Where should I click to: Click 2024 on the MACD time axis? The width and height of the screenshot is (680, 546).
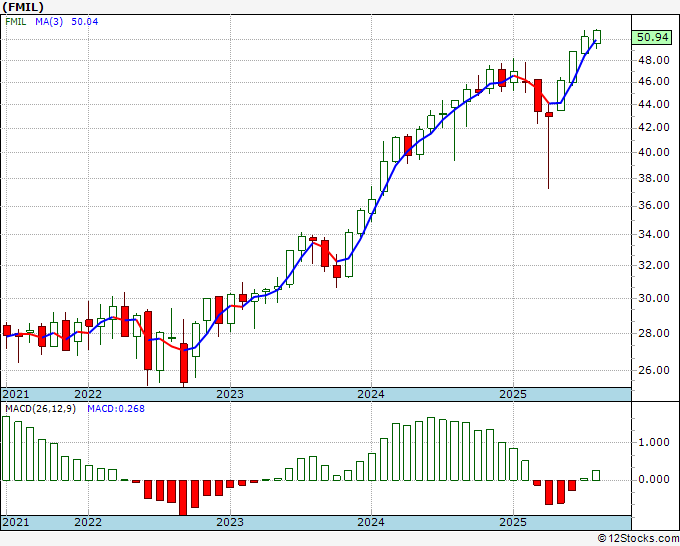[371, 522]
